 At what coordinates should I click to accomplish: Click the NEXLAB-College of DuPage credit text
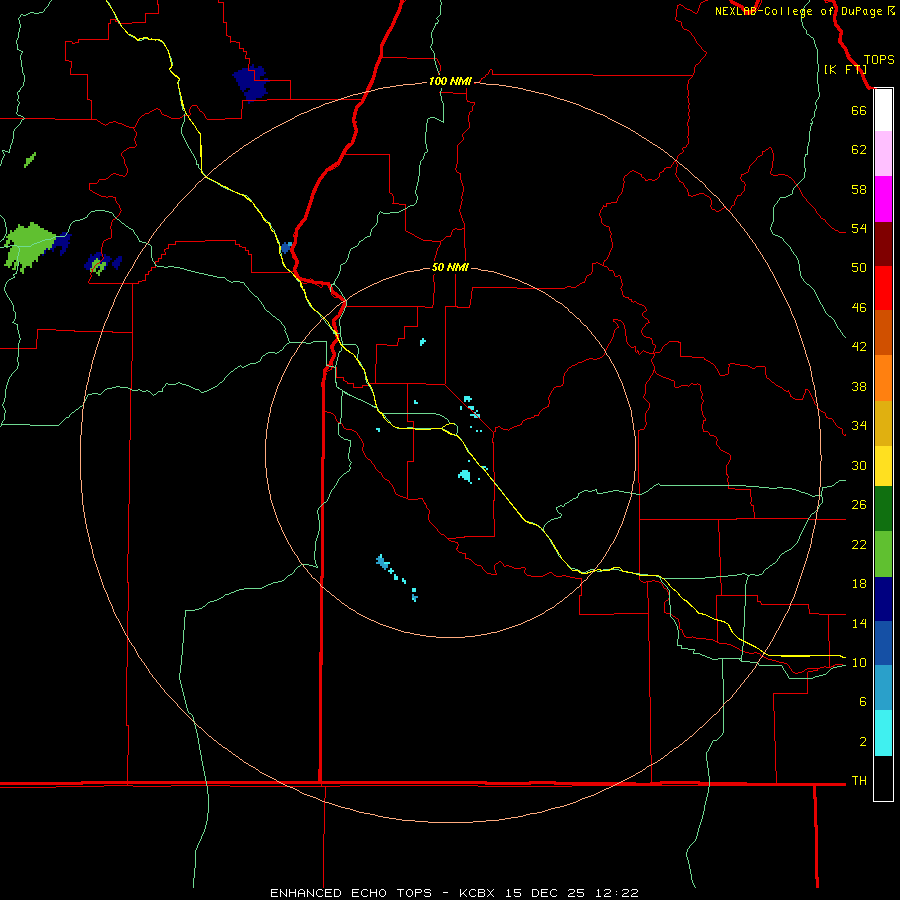click(804, 11)
